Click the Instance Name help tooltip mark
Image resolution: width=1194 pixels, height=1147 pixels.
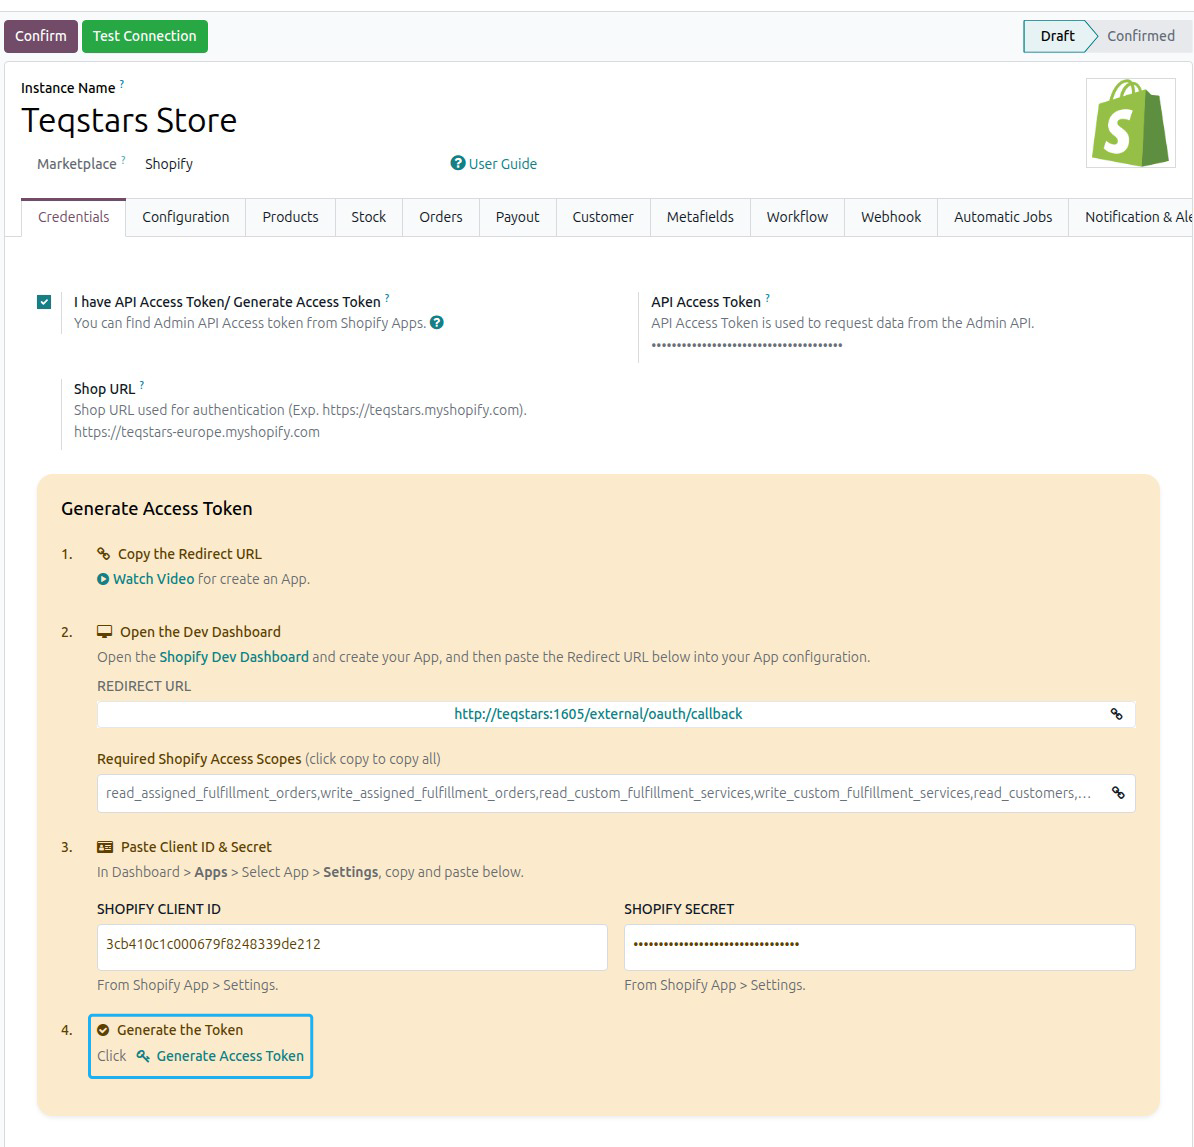pyautogui.click(x=122, y=84)
